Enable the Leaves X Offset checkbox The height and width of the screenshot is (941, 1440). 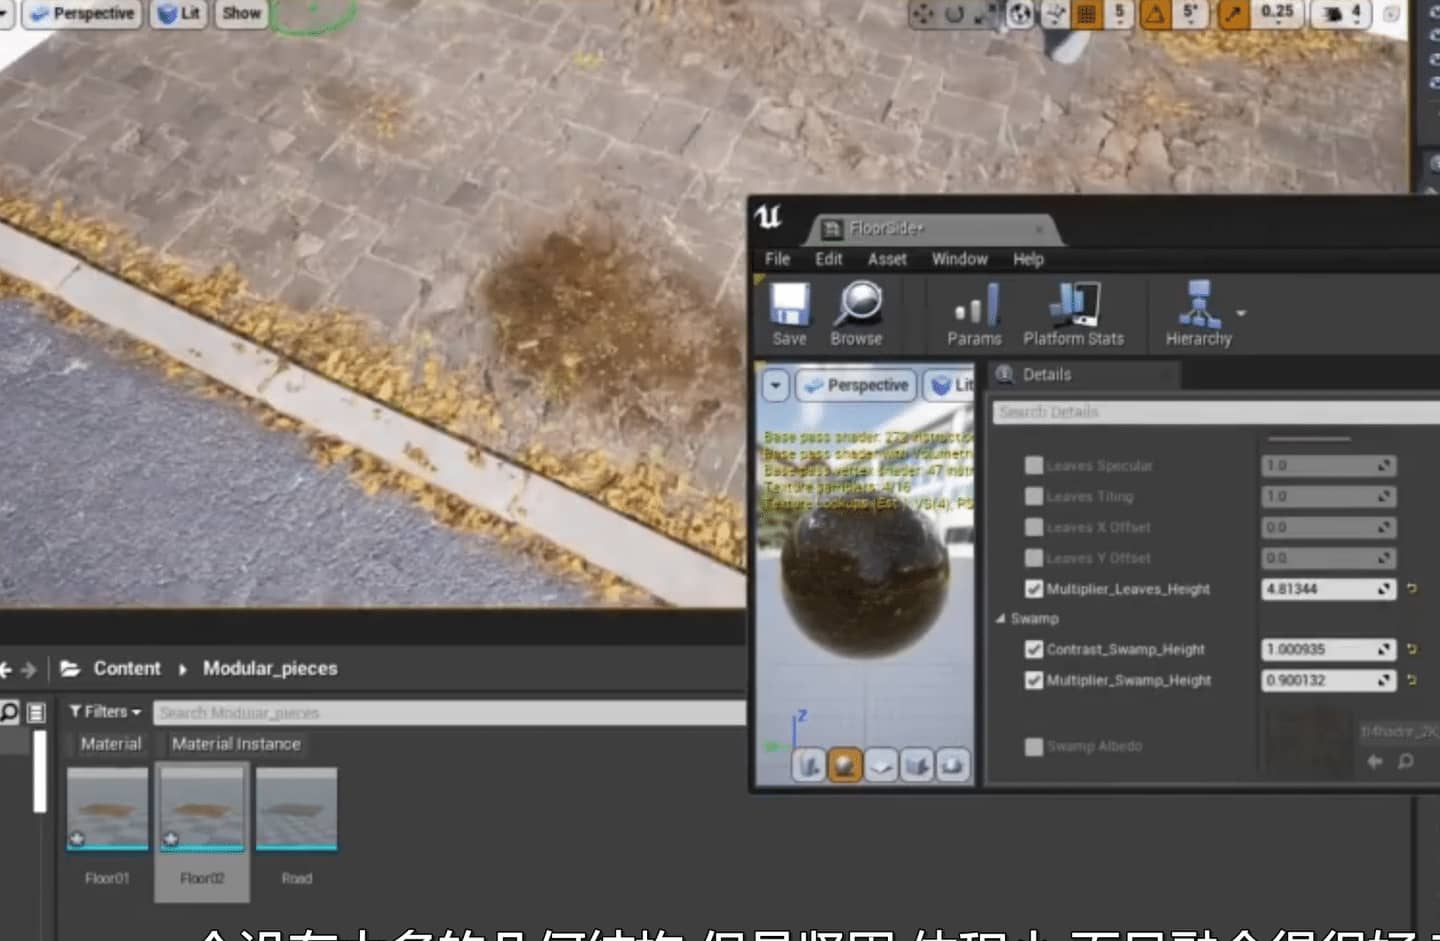pyautogui.click(x=1034, y=528)
